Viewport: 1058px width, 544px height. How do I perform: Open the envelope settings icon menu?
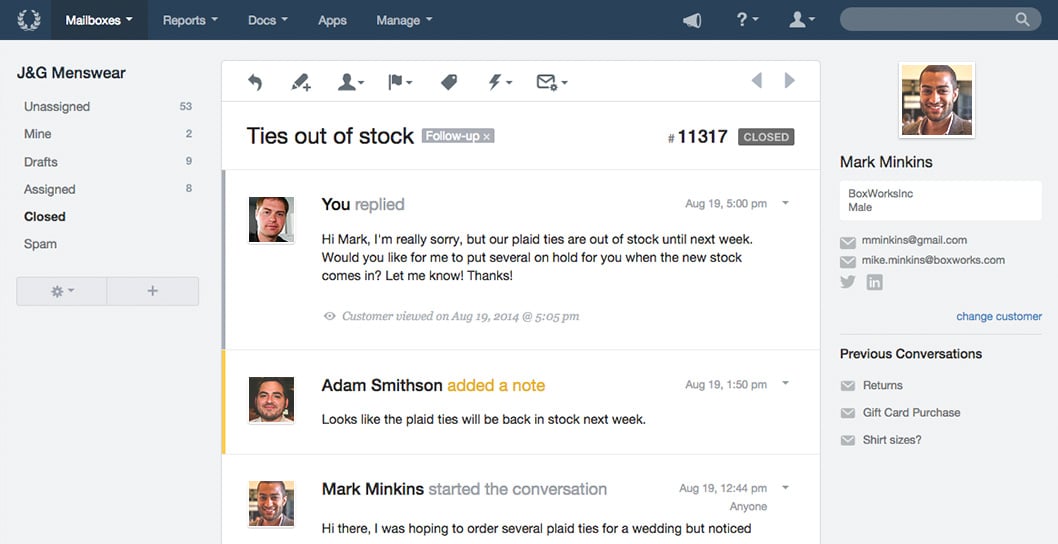coord(551,82)
